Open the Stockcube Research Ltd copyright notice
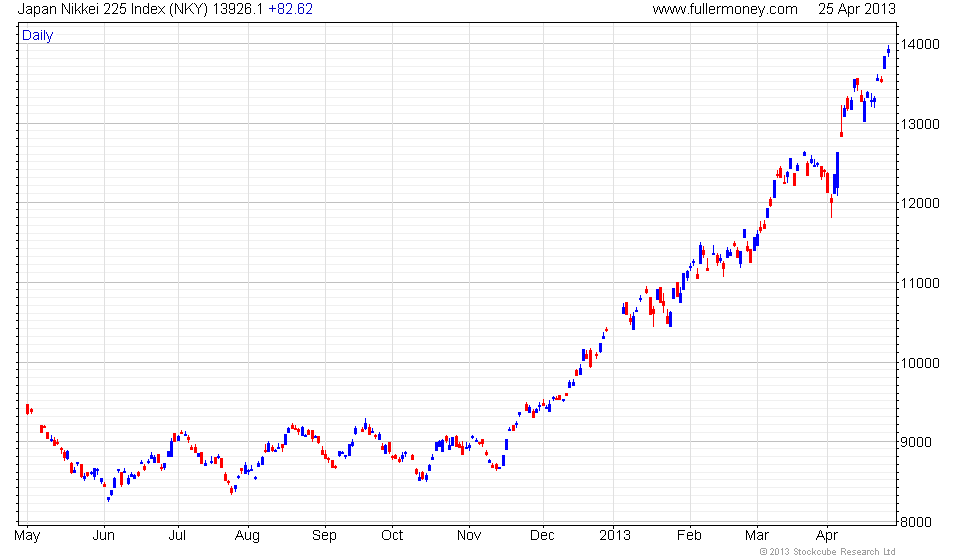This screenshot has width=980, height=560. (x=827, y=551)
